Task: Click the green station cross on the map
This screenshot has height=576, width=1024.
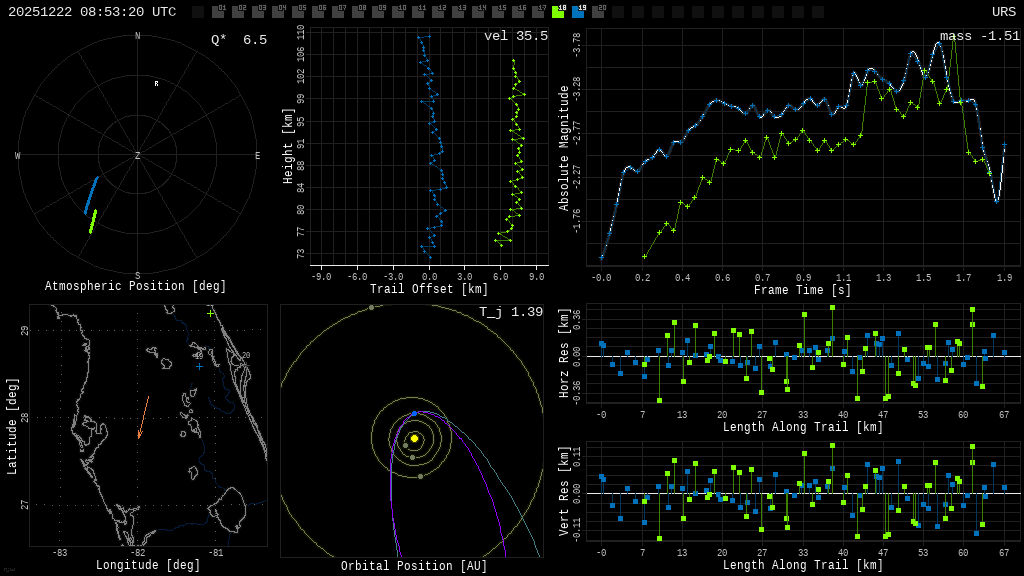Action: [x=210, y=314]
